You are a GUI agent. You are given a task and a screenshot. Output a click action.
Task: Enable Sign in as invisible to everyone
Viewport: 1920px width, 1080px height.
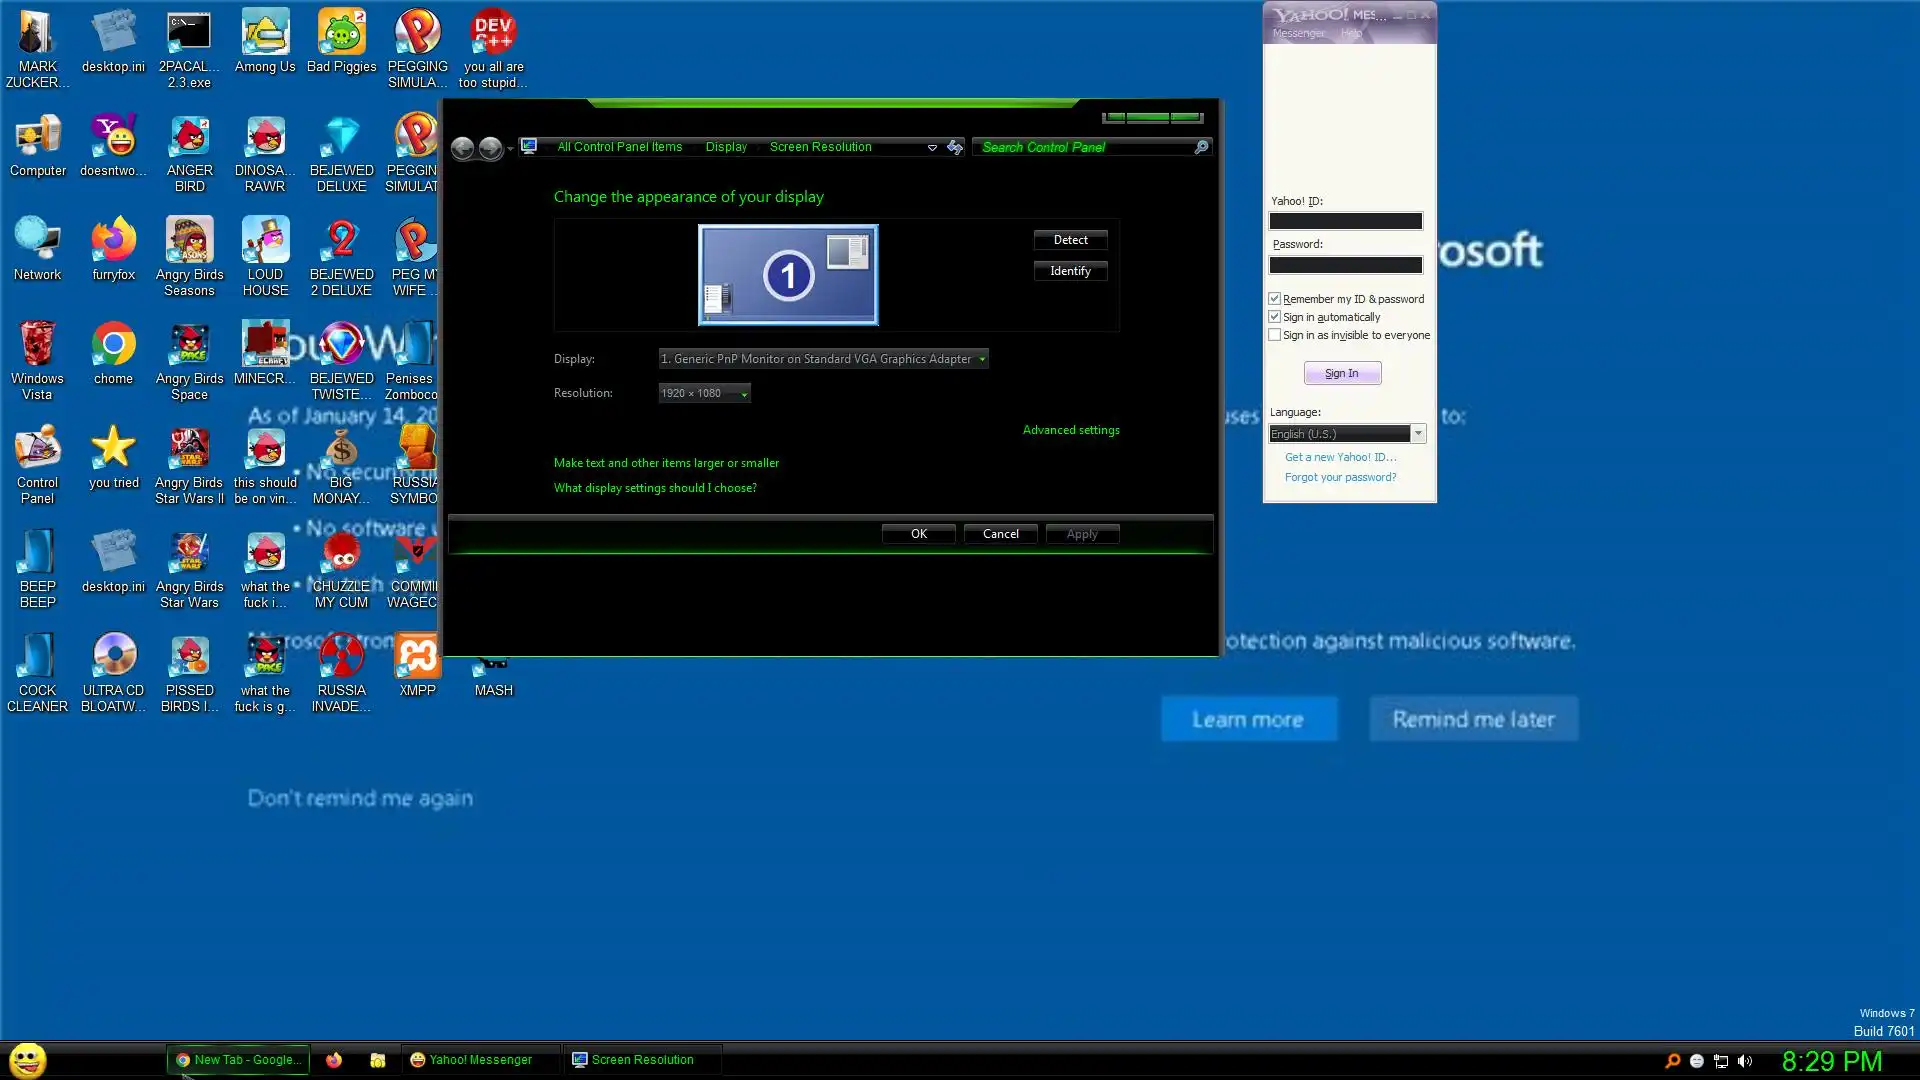tap(1275, 335)
